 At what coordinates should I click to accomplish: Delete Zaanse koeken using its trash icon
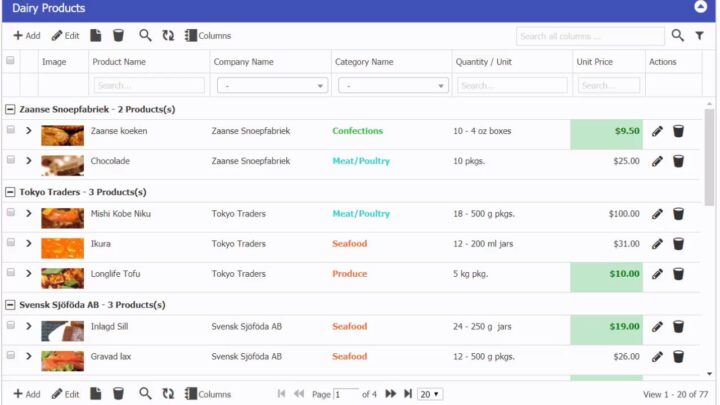coord(678,131)
